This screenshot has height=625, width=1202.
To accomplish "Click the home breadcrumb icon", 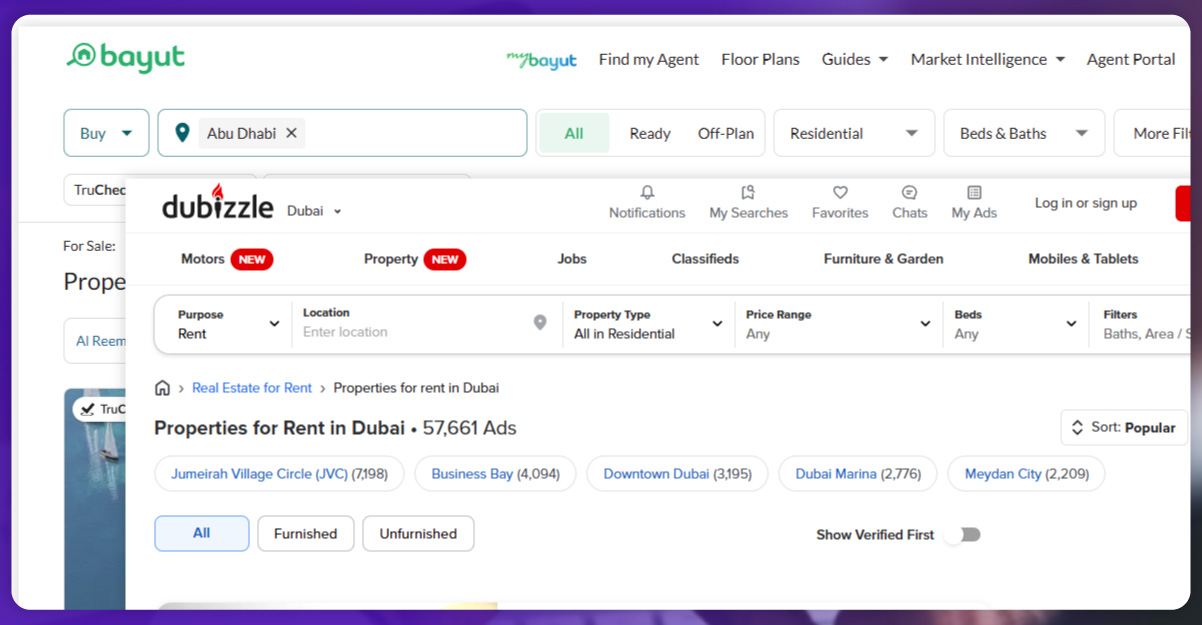I will (162, 388).
